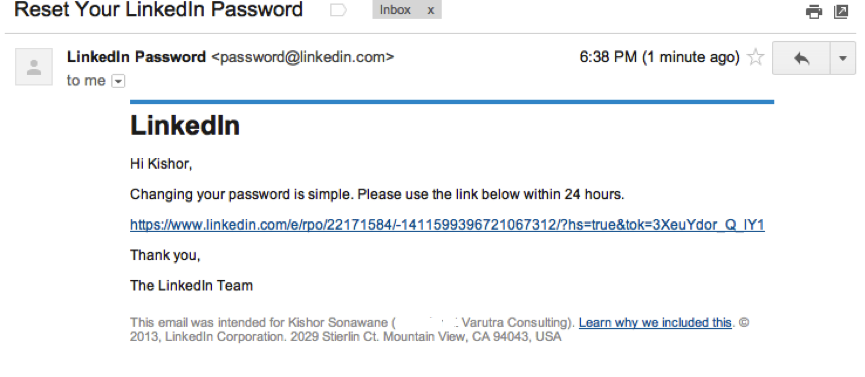Select the password@linkedin.com address

point(303,57)
